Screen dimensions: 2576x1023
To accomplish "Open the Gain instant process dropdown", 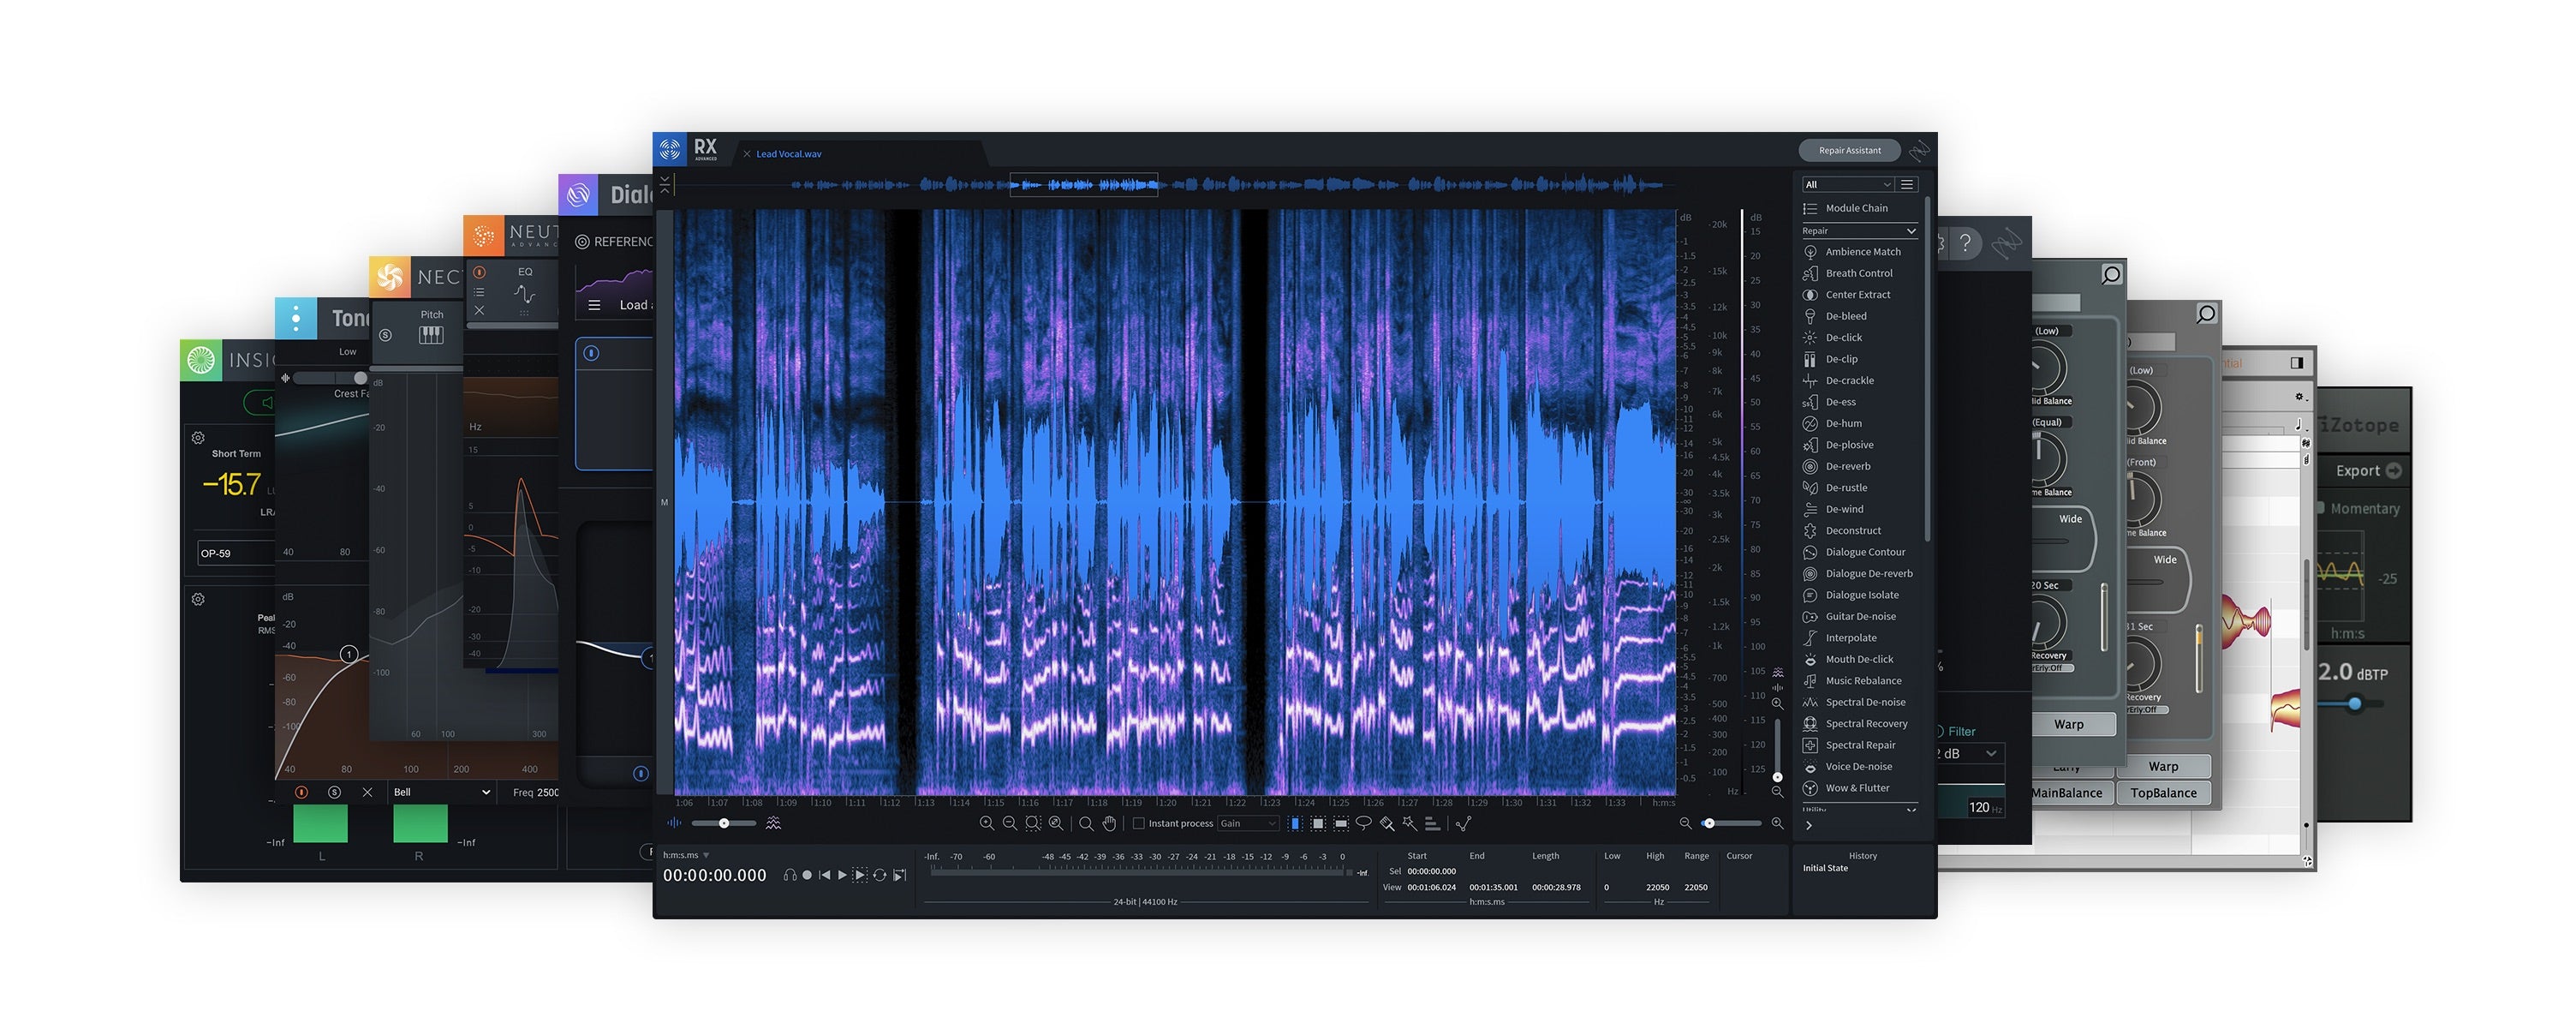I will tap(1247, 823).
